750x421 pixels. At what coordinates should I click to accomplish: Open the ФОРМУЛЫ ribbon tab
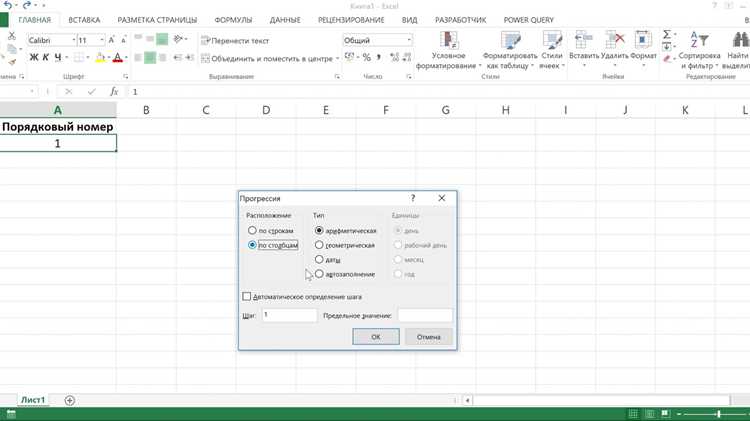(x=233, y=20)
